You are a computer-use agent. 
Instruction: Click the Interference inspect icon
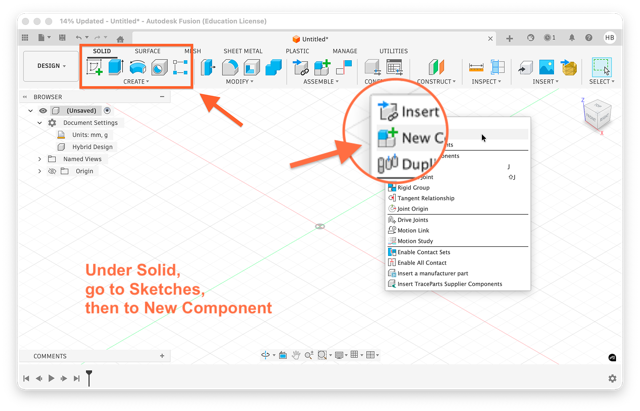pos(498,67)
